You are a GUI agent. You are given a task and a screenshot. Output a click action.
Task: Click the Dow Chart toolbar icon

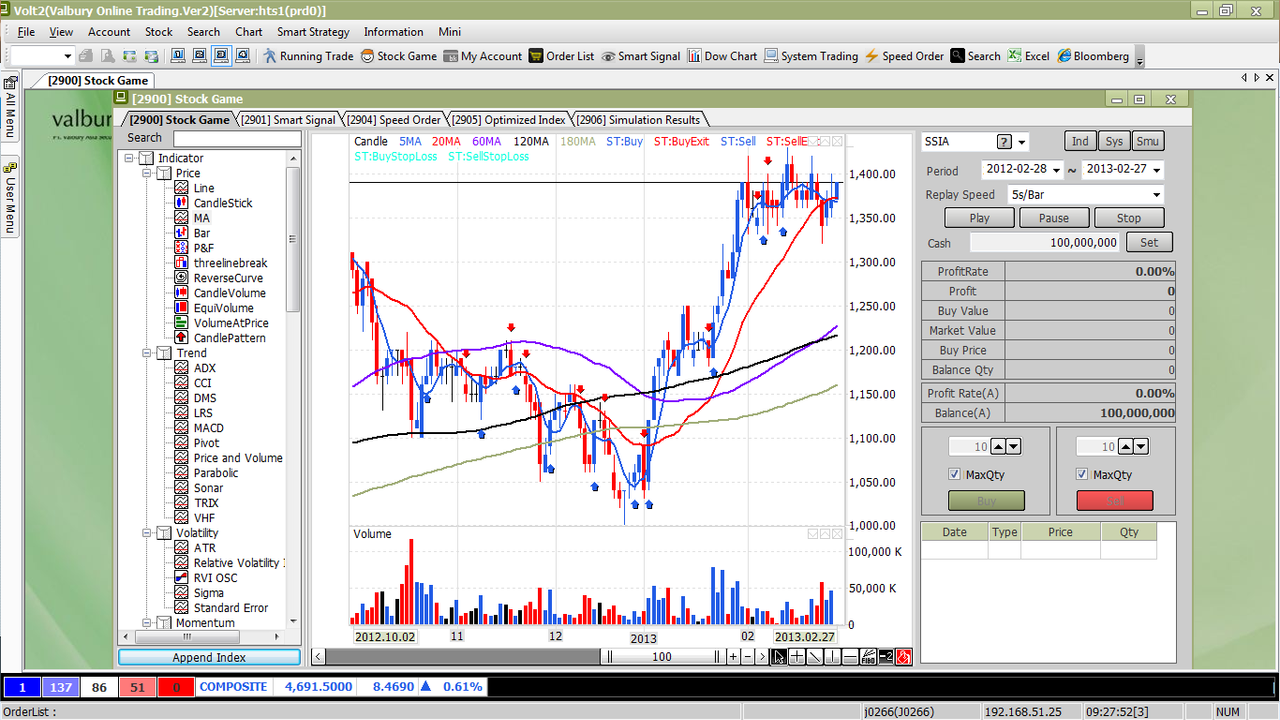click(x=722, y=56)
